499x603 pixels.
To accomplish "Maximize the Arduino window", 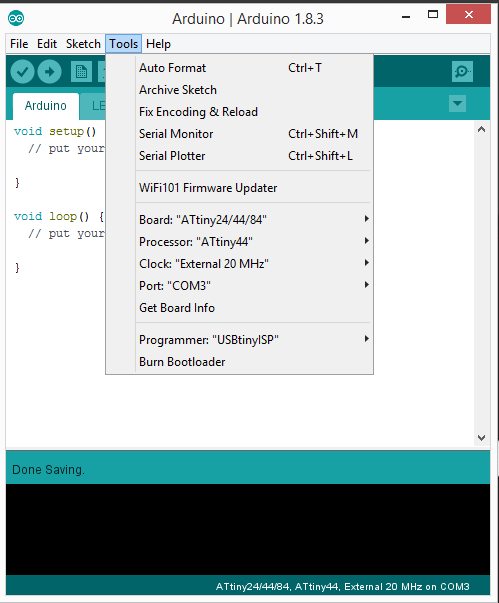I will tap(433, 15).
